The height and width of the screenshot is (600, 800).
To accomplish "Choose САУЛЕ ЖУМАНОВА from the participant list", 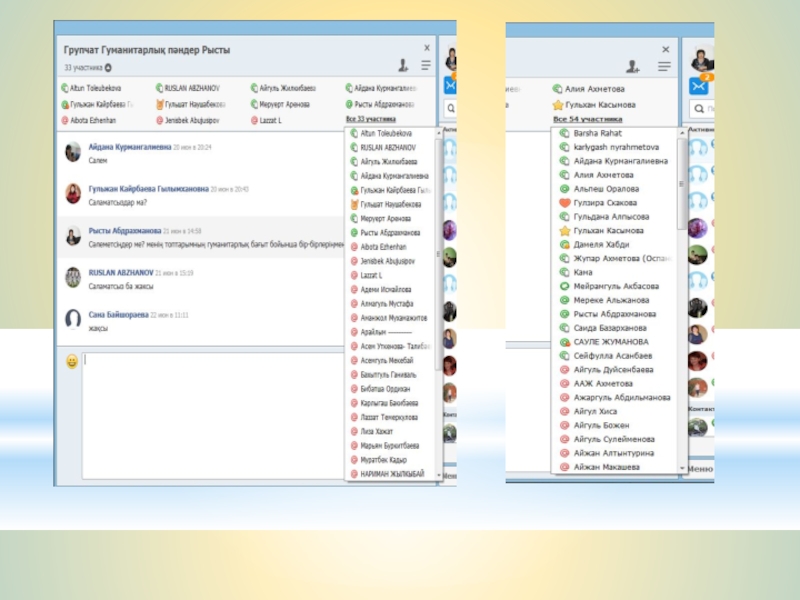I will [x=612, y=342].
